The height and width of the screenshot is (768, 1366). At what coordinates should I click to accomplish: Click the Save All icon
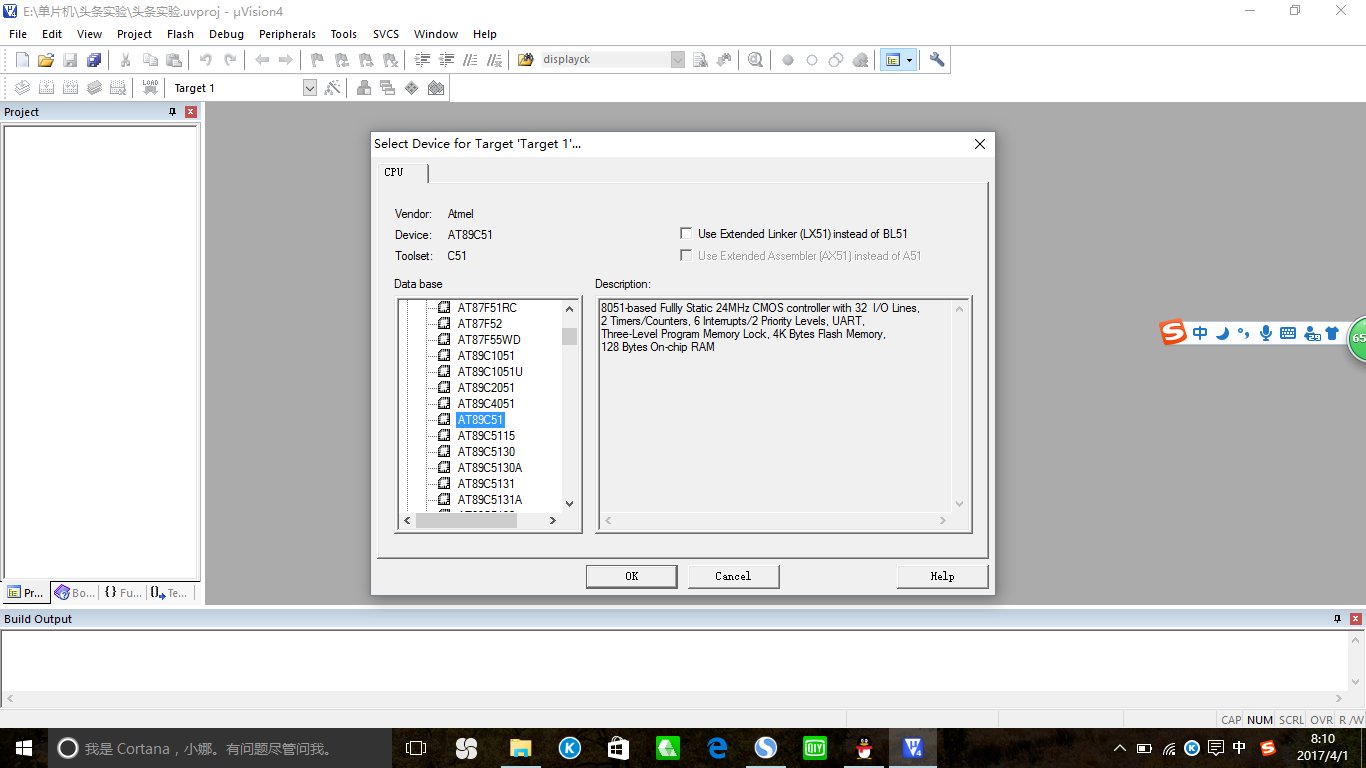coord(94,60)
